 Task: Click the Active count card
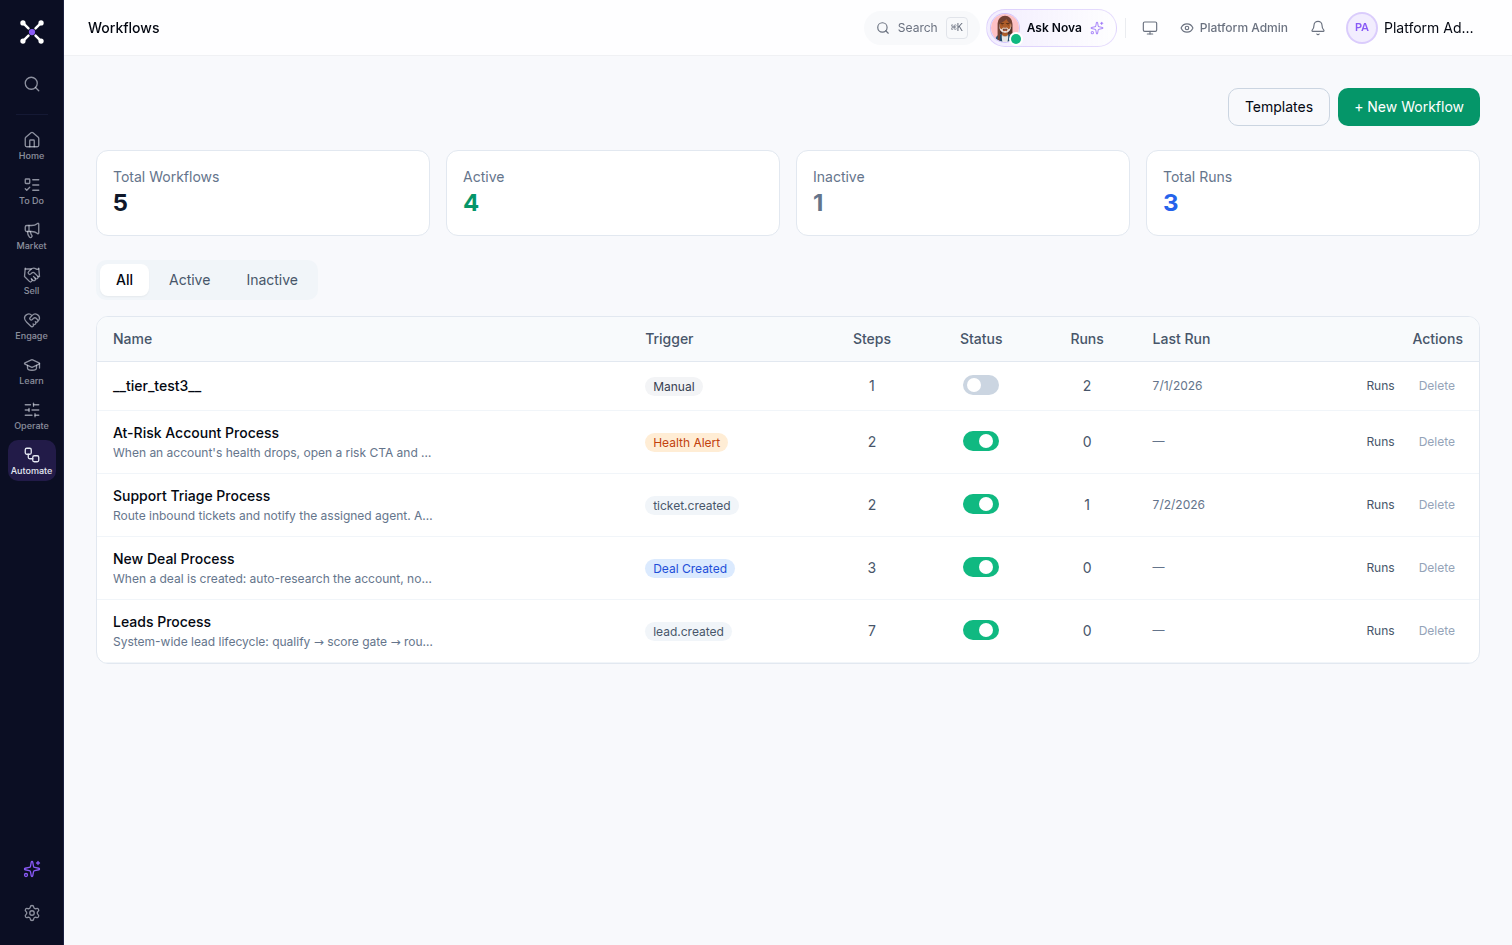(613, 193)
